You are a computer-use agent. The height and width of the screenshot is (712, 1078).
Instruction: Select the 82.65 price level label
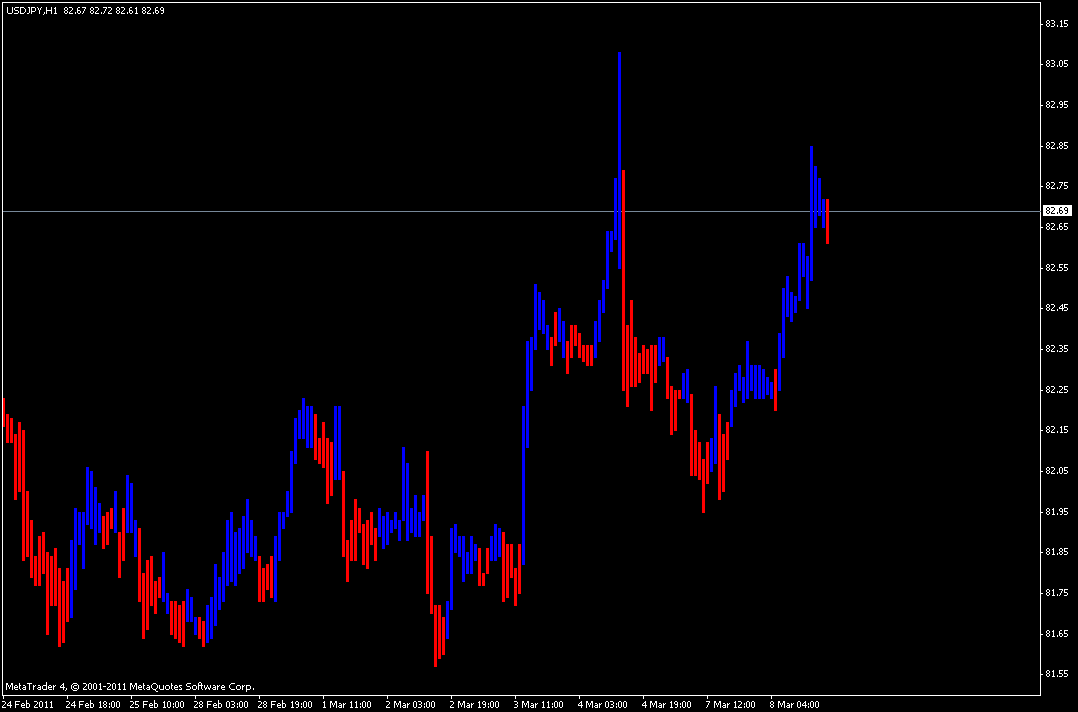pos(1056,226)
